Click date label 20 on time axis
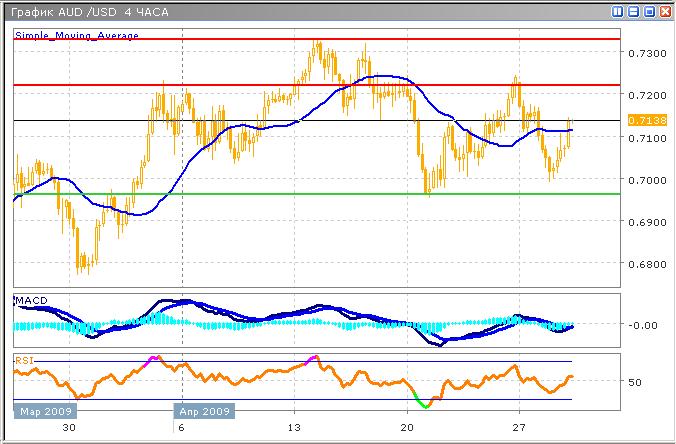 (x=407, y=427)
